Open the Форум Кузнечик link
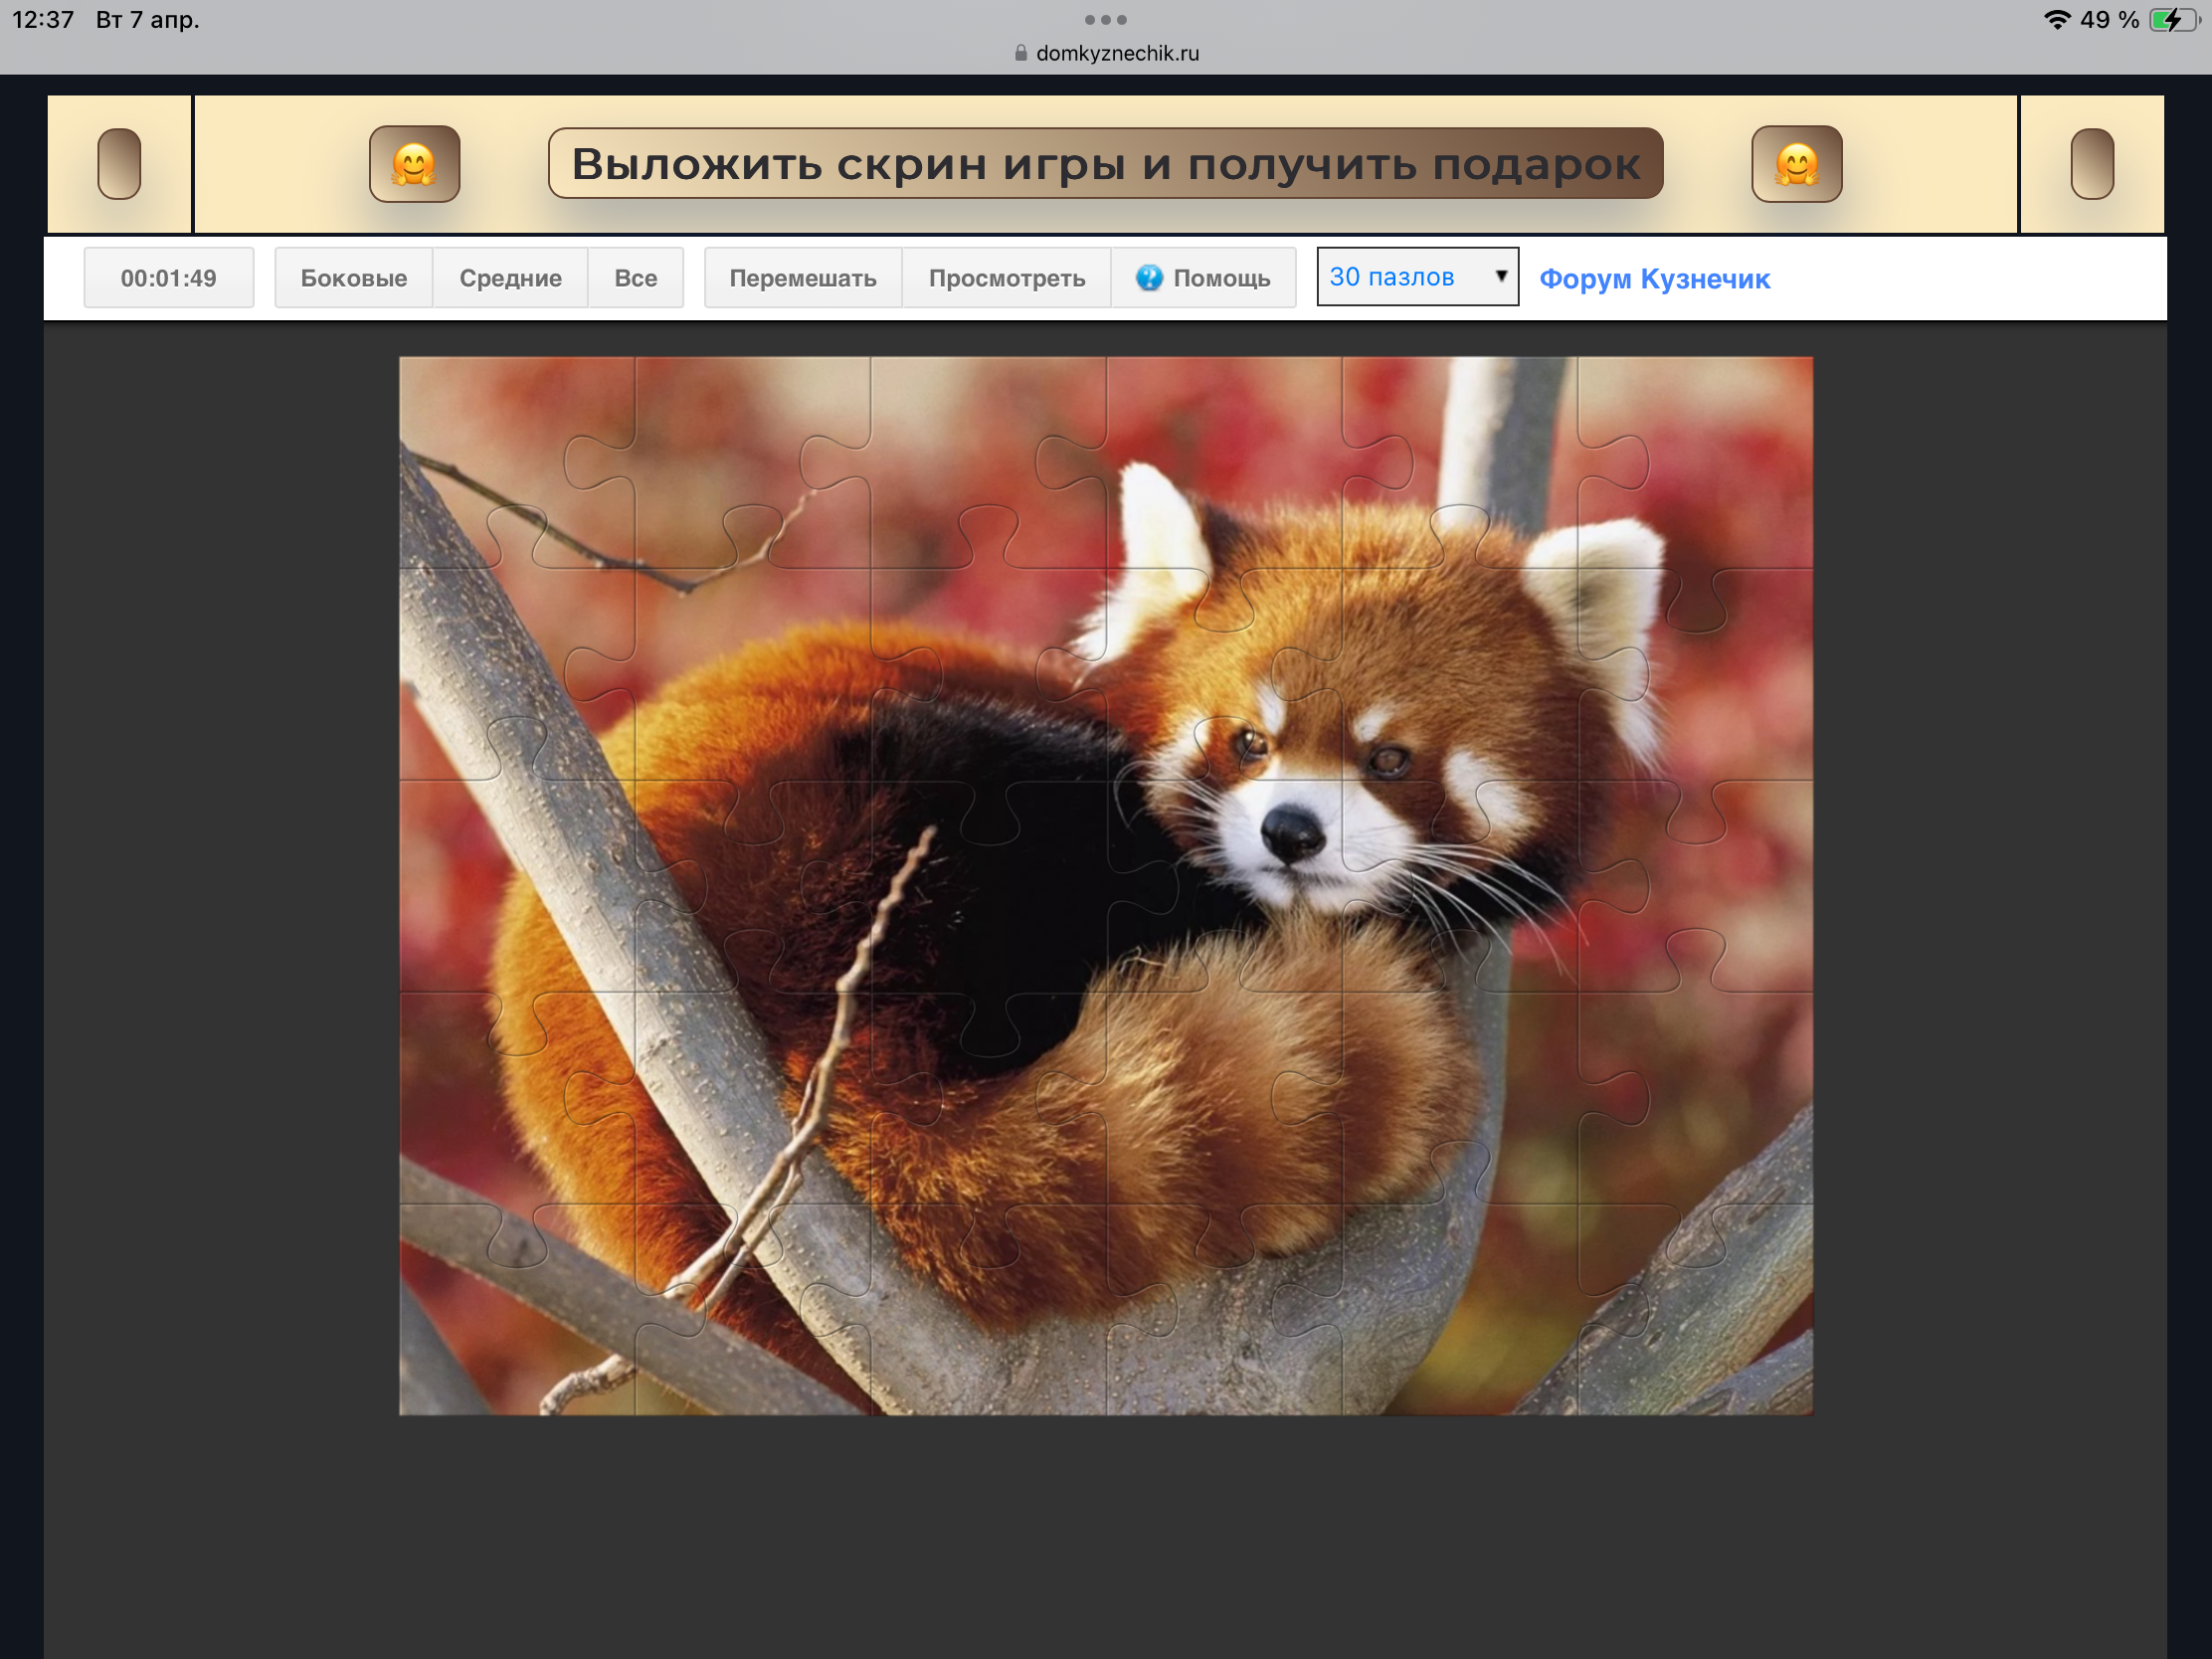 1654,279
